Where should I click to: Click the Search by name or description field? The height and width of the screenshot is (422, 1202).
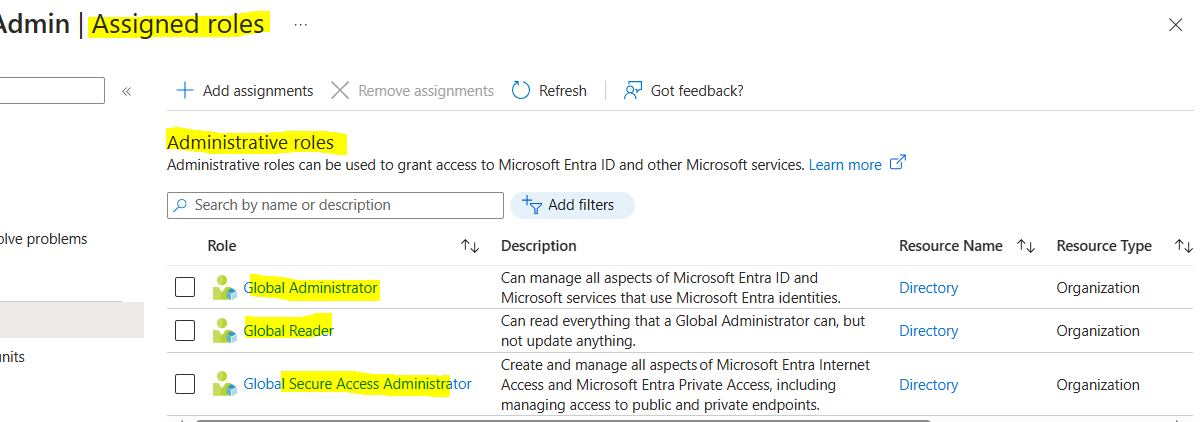pyautogui.click(x=335, y=205)
